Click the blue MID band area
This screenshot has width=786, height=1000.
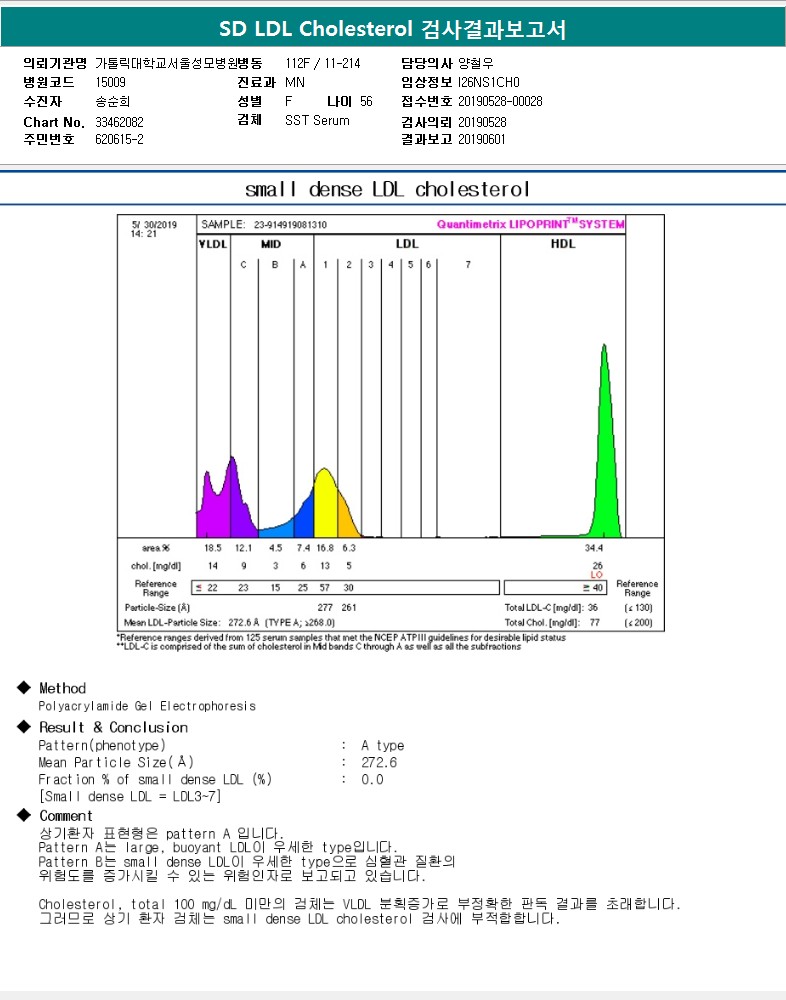[x=285, y=524]
